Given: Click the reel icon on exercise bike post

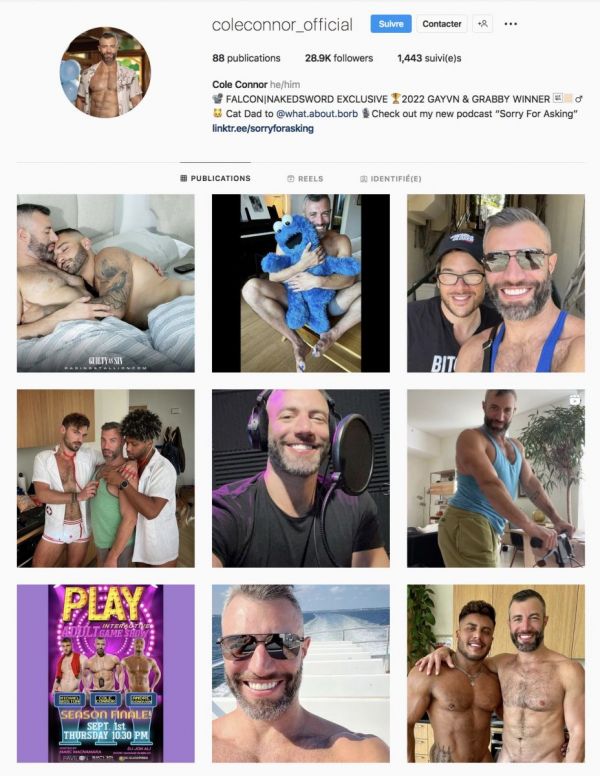Looking at the screenshot, I should (575, 399).
